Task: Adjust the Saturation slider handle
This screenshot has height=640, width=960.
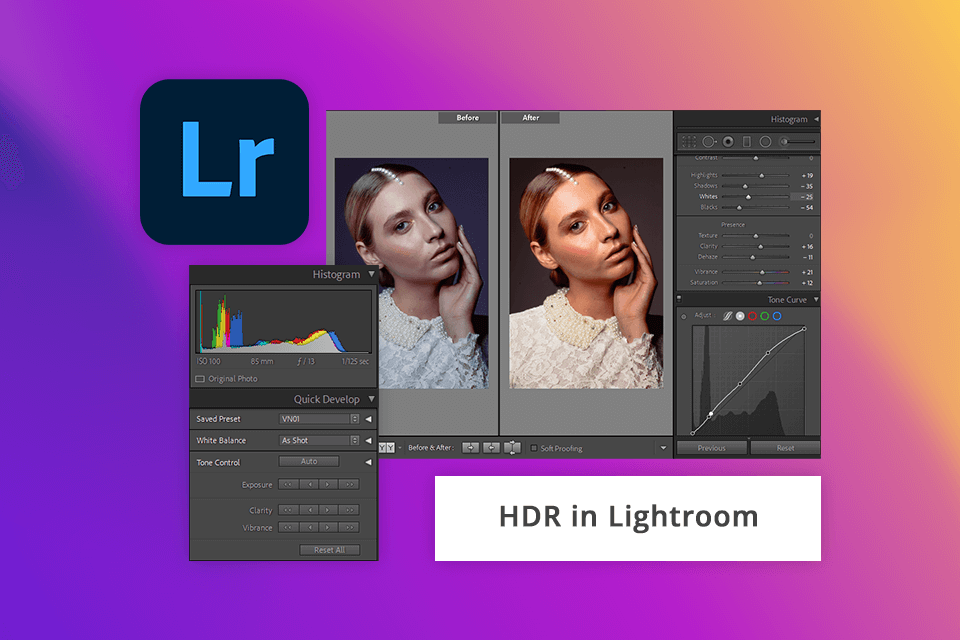Action: (x=759, y=283)
